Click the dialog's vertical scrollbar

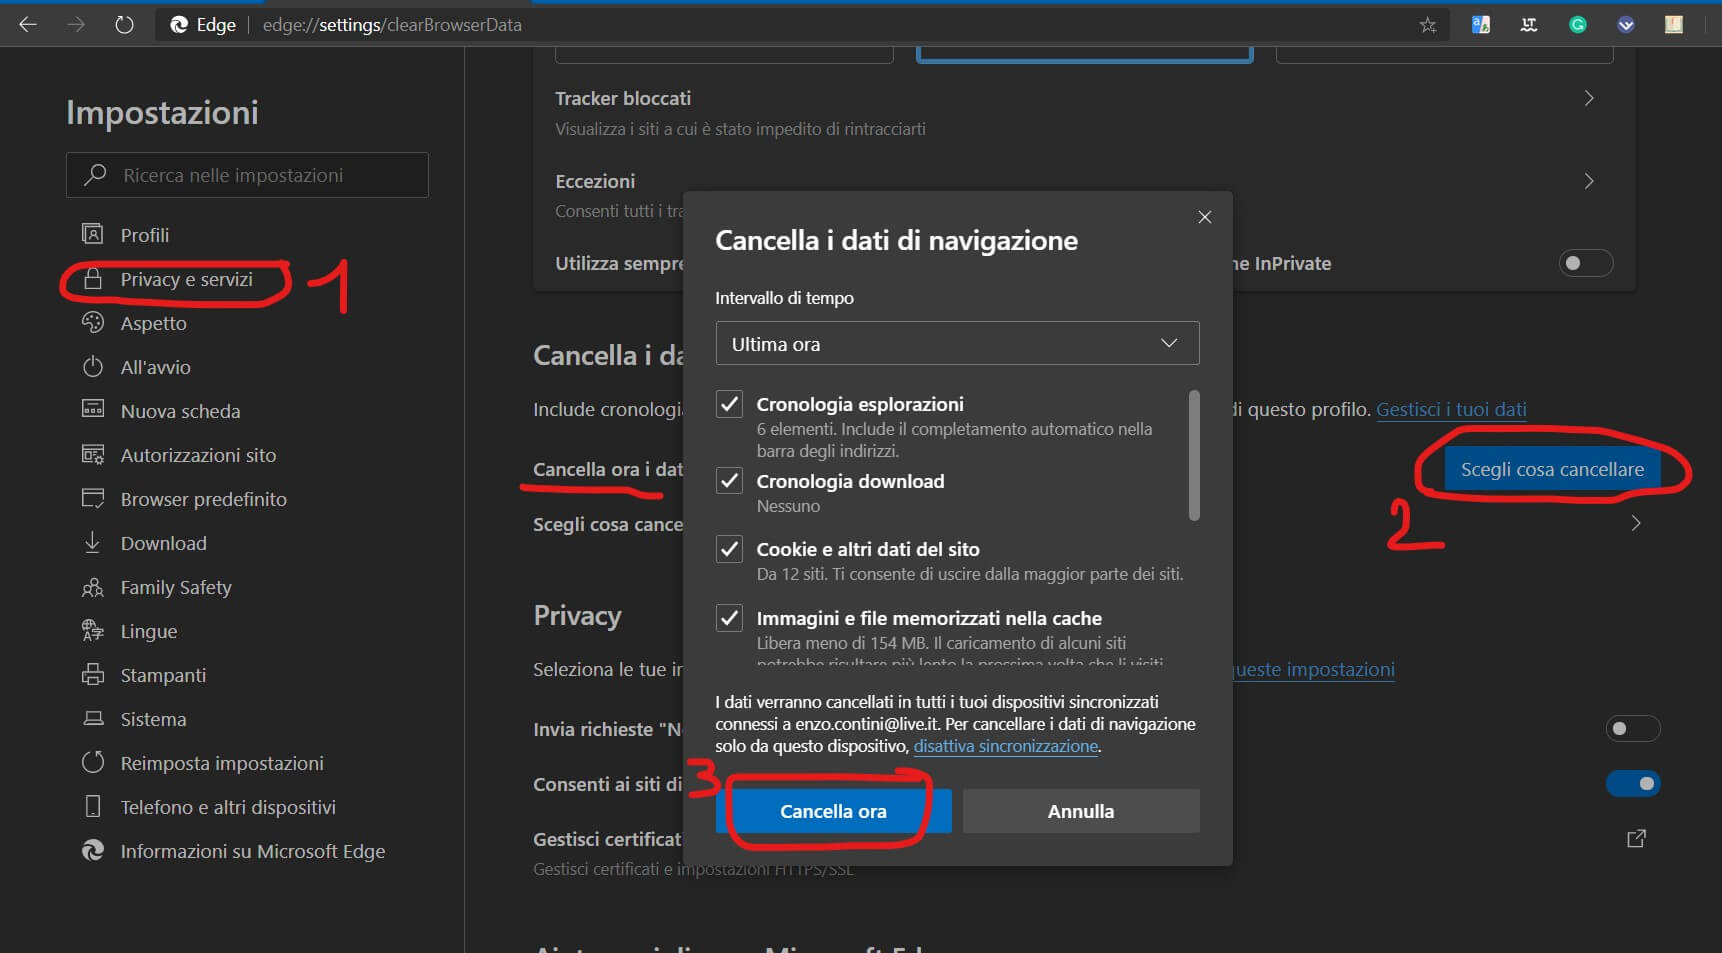tap(1193, 456)
